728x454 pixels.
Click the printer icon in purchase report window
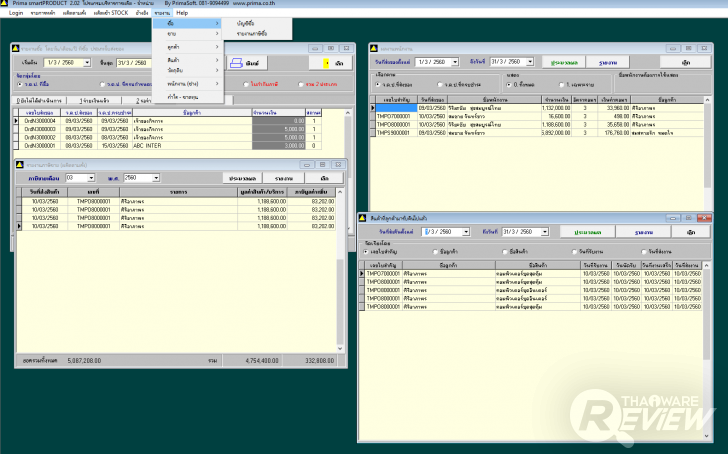[236, 63]
